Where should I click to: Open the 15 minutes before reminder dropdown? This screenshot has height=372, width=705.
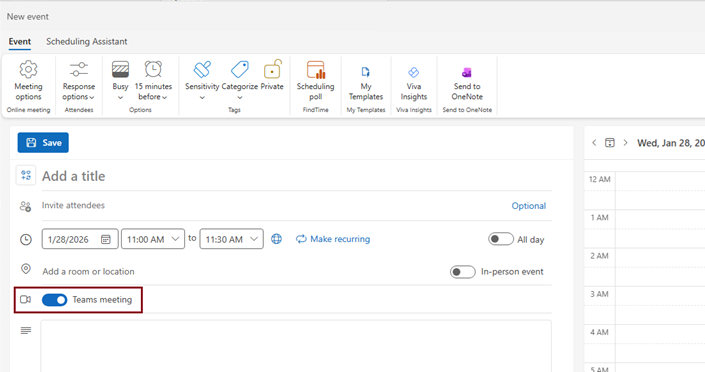[153, 82]
